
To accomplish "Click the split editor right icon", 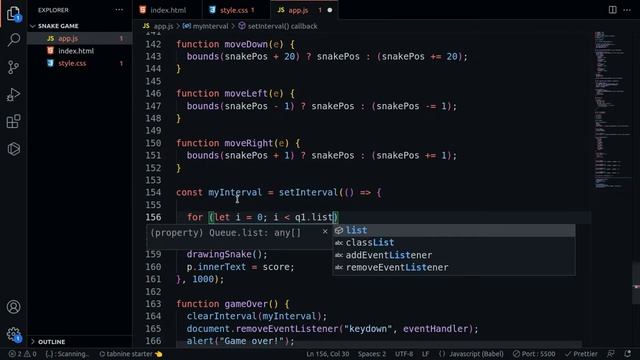I will tap(612, 10).
